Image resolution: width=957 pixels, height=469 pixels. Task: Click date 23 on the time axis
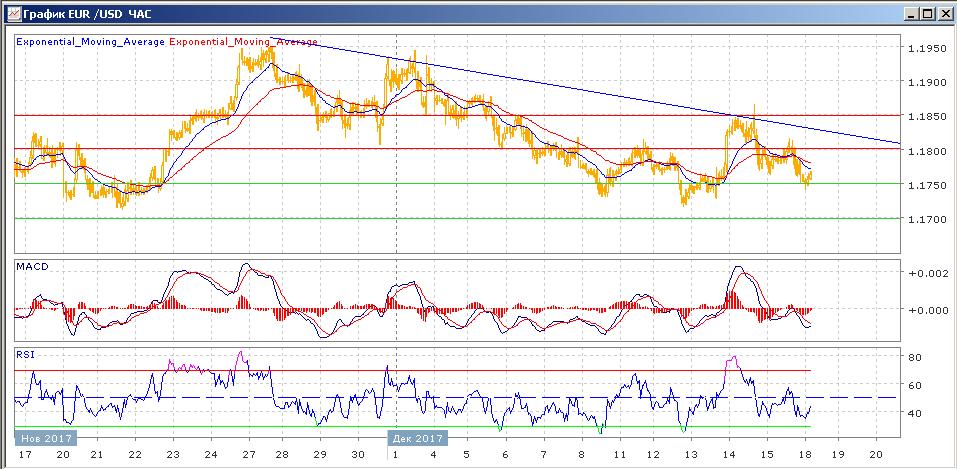tap(172, 454)
